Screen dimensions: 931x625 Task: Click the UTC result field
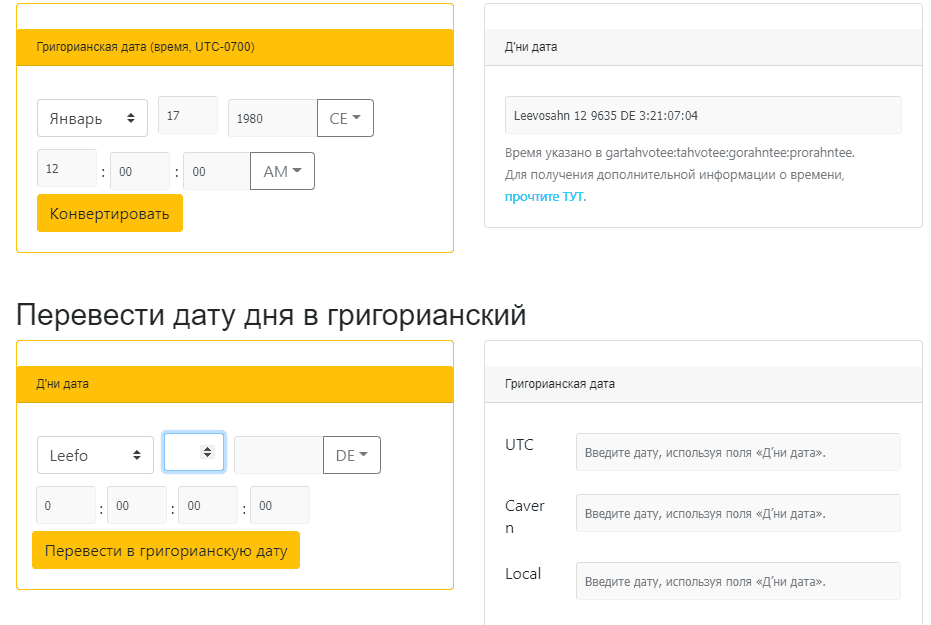click(x=737, y=451)
